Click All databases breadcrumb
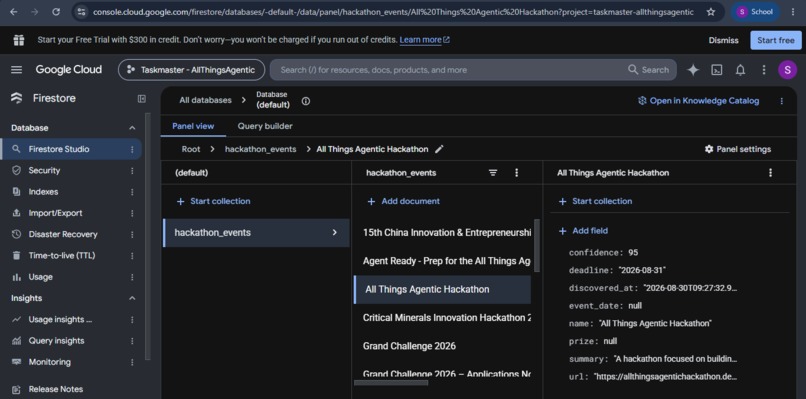806x399 pixels. click(x=205, y=100)
